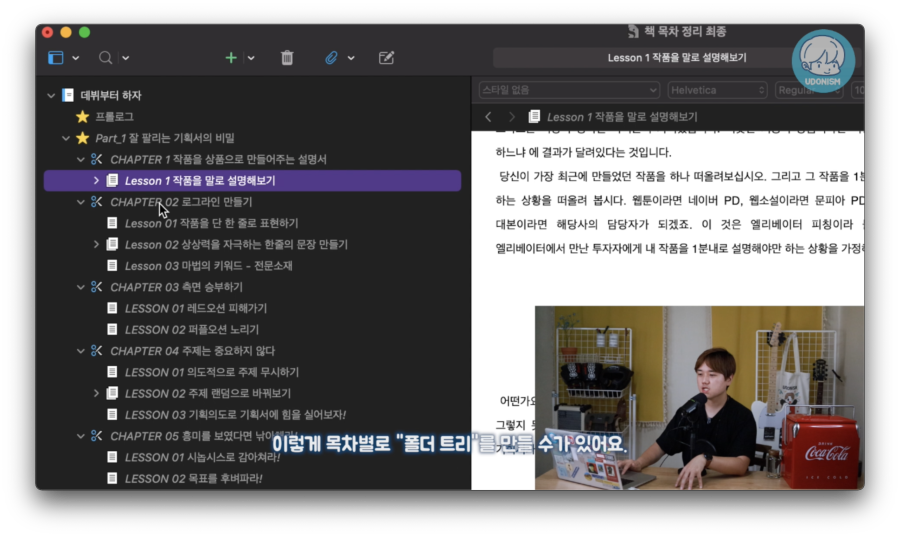
Task: Open LESSON 01 시놉시스로 감아쳐라!
Action: (x=202, y=457)
